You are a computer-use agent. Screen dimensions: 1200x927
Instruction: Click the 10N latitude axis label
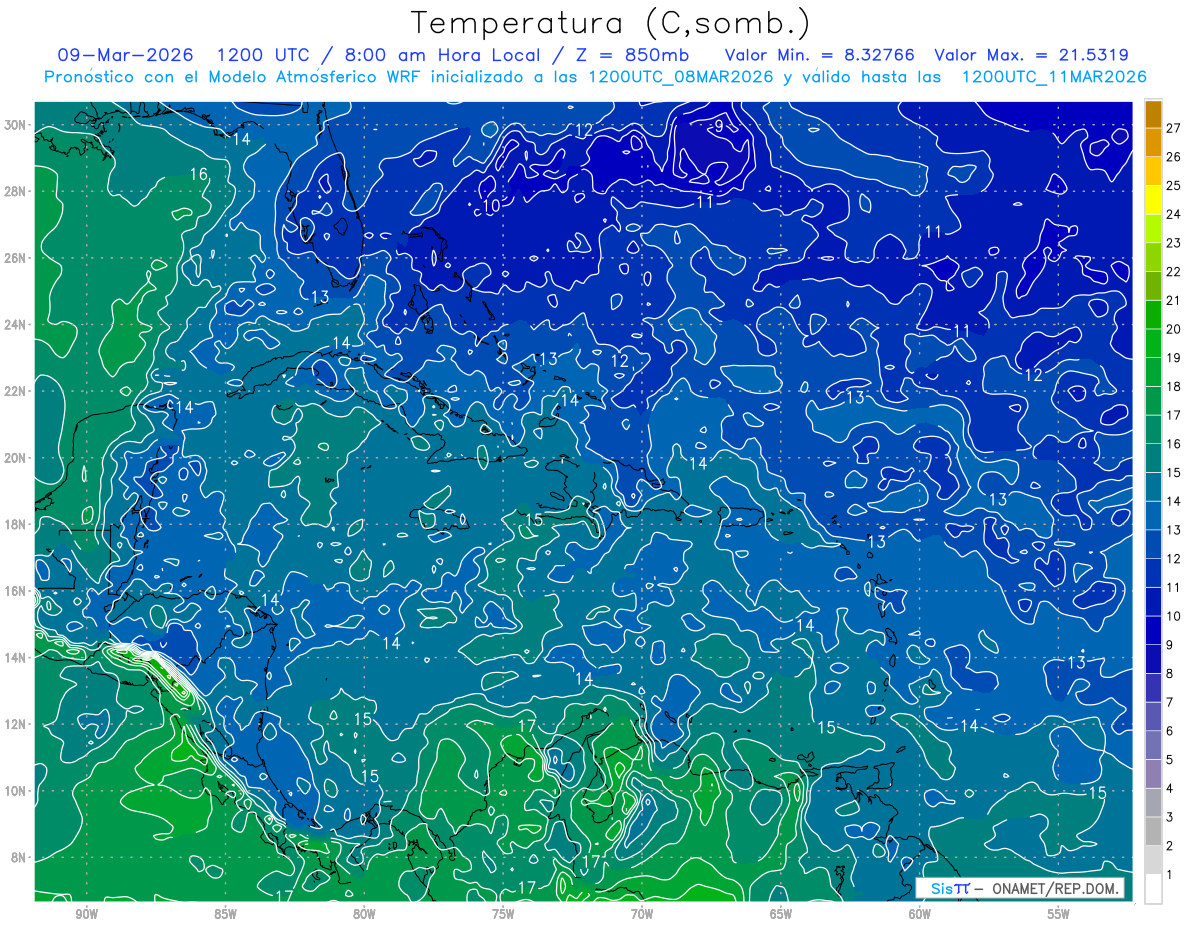[16, 791]
